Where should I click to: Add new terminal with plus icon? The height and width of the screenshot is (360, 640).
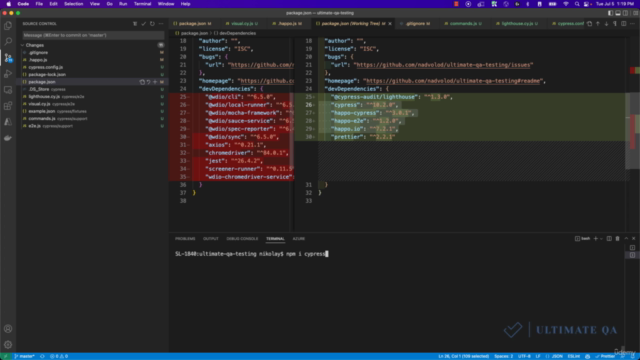(596, 238)
